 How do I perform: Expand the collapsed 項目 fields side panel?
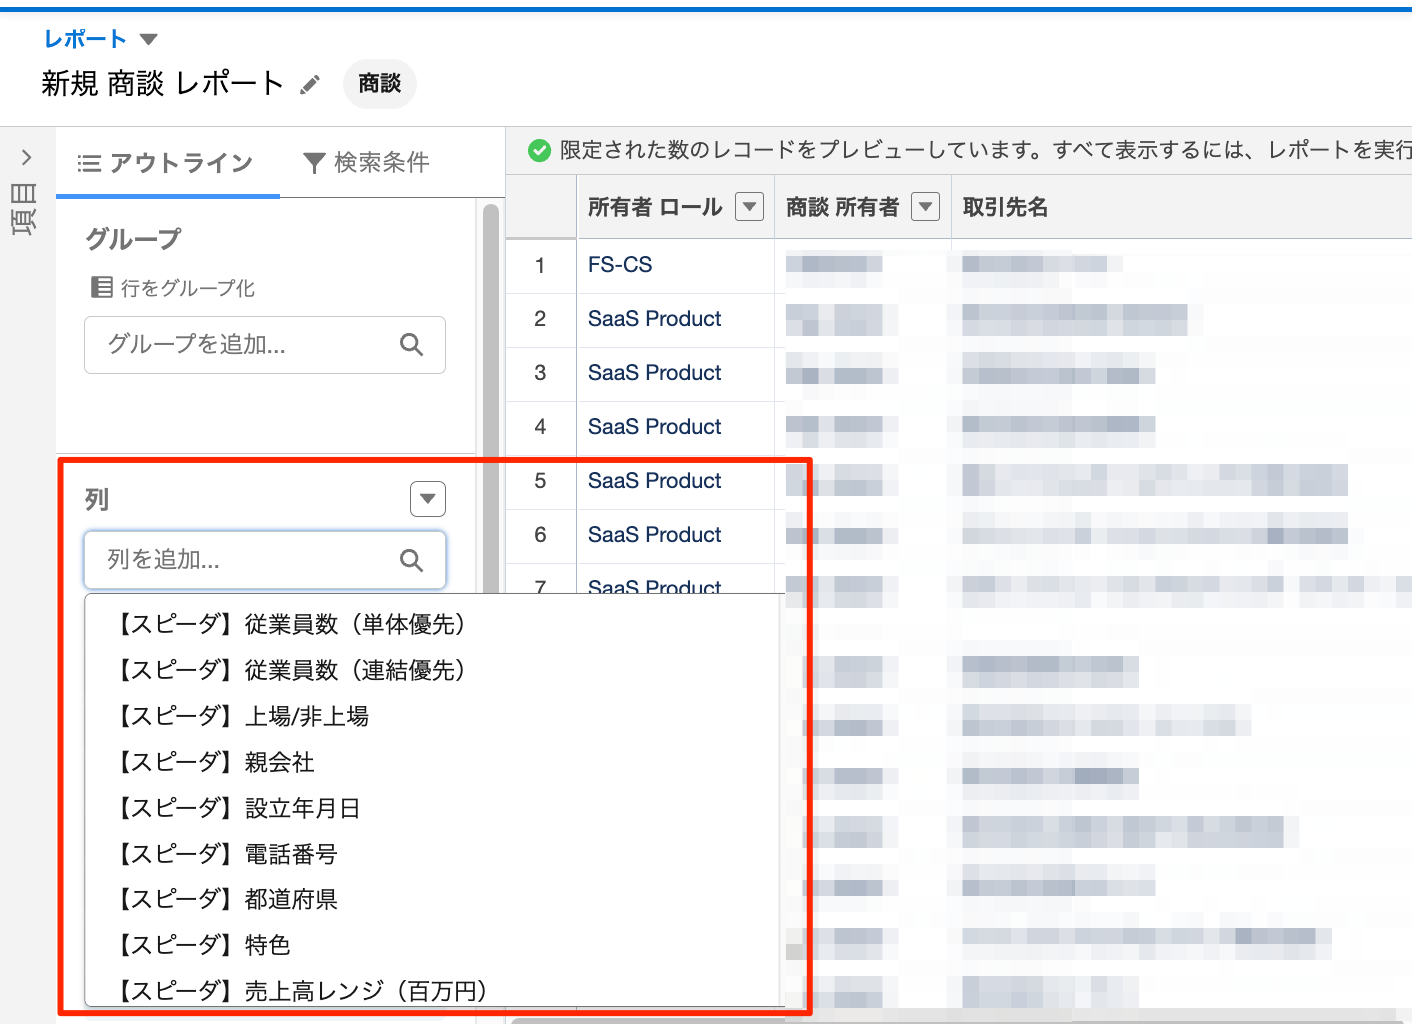coord(26,158)
